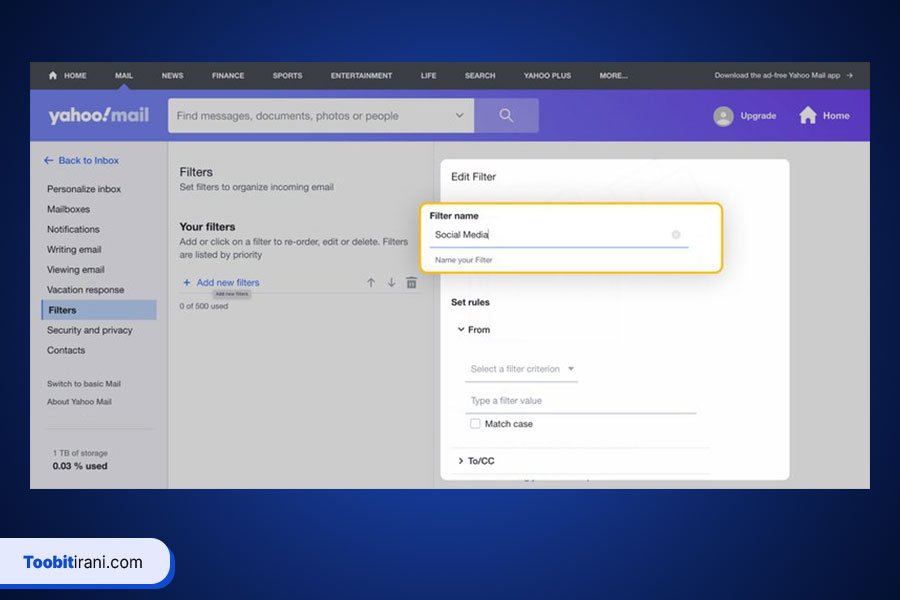
Task: Move filter up with the up arrow
Action: [371, 283]
